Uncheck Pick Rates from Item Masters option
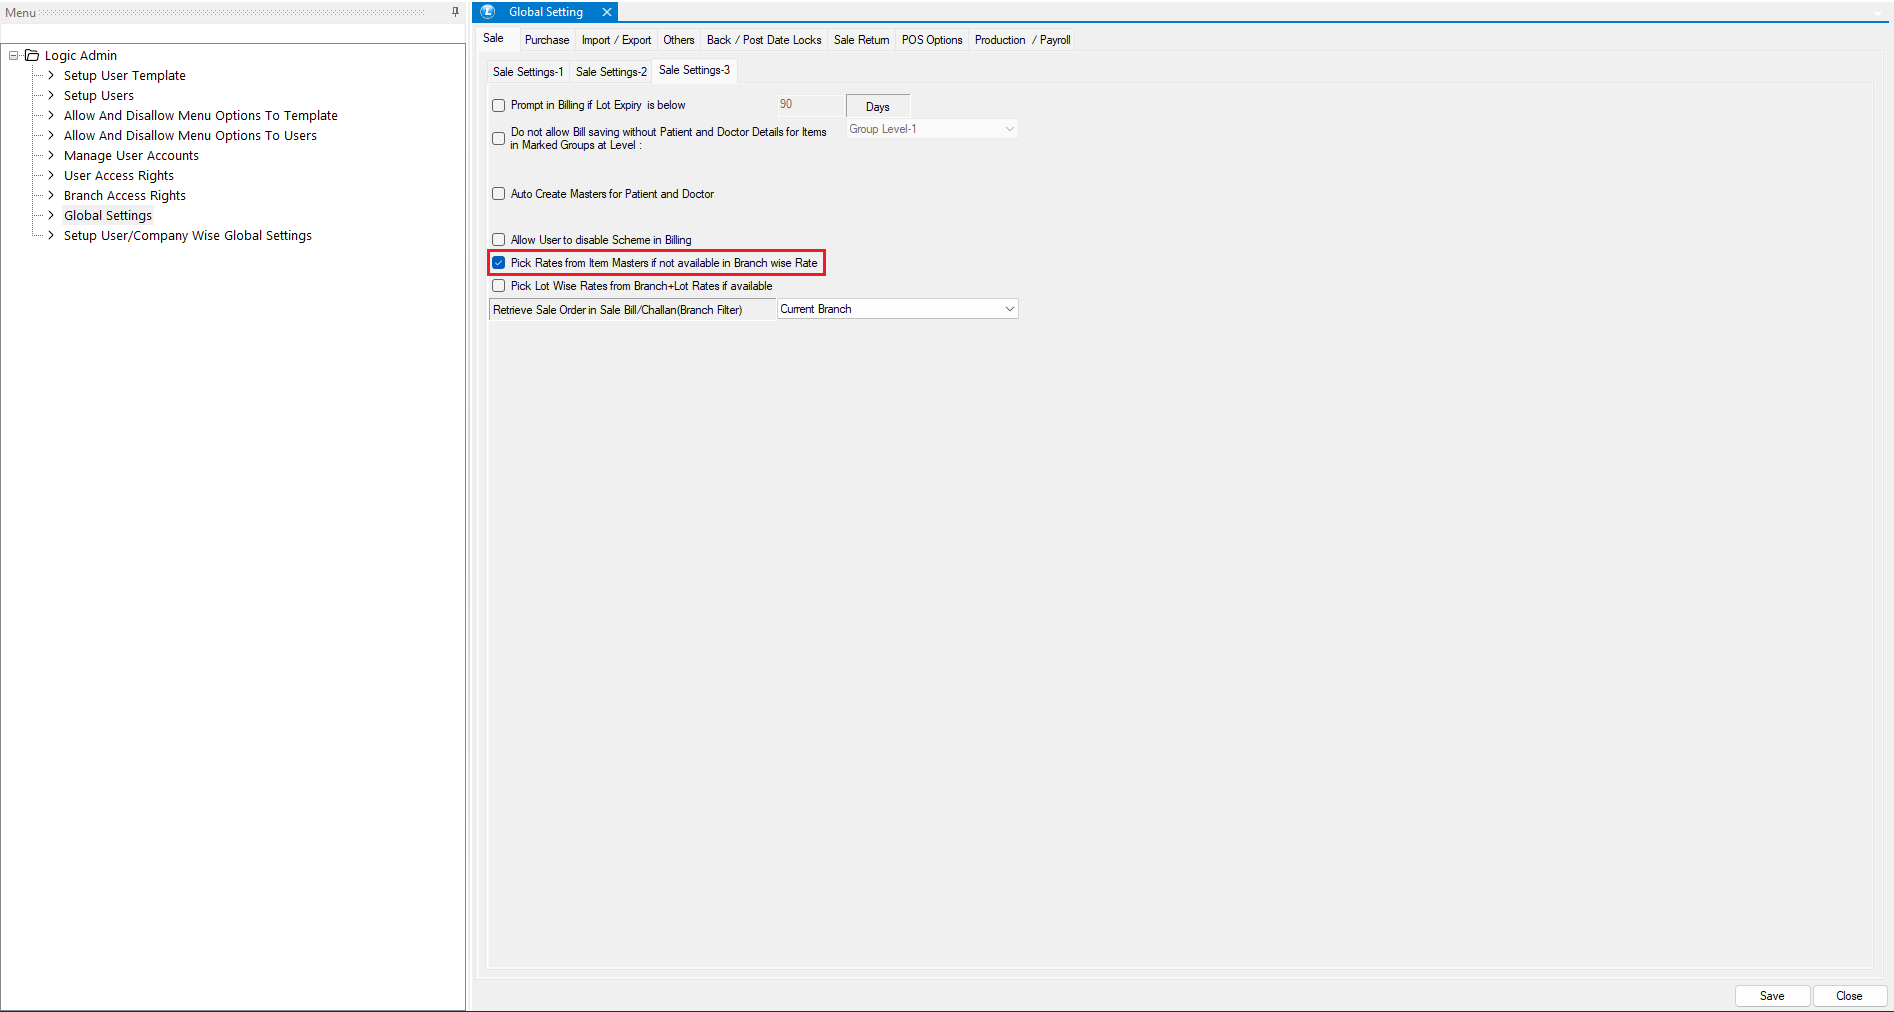This screenshot has height=1012, width=1894. 498,263
